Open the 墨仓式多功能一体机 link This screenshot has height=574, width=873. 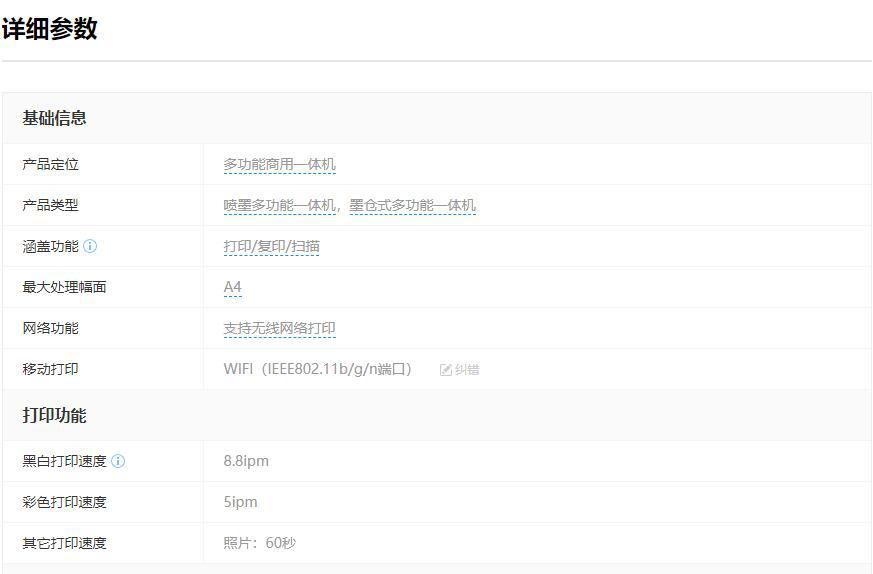click(x=413, y=205)
